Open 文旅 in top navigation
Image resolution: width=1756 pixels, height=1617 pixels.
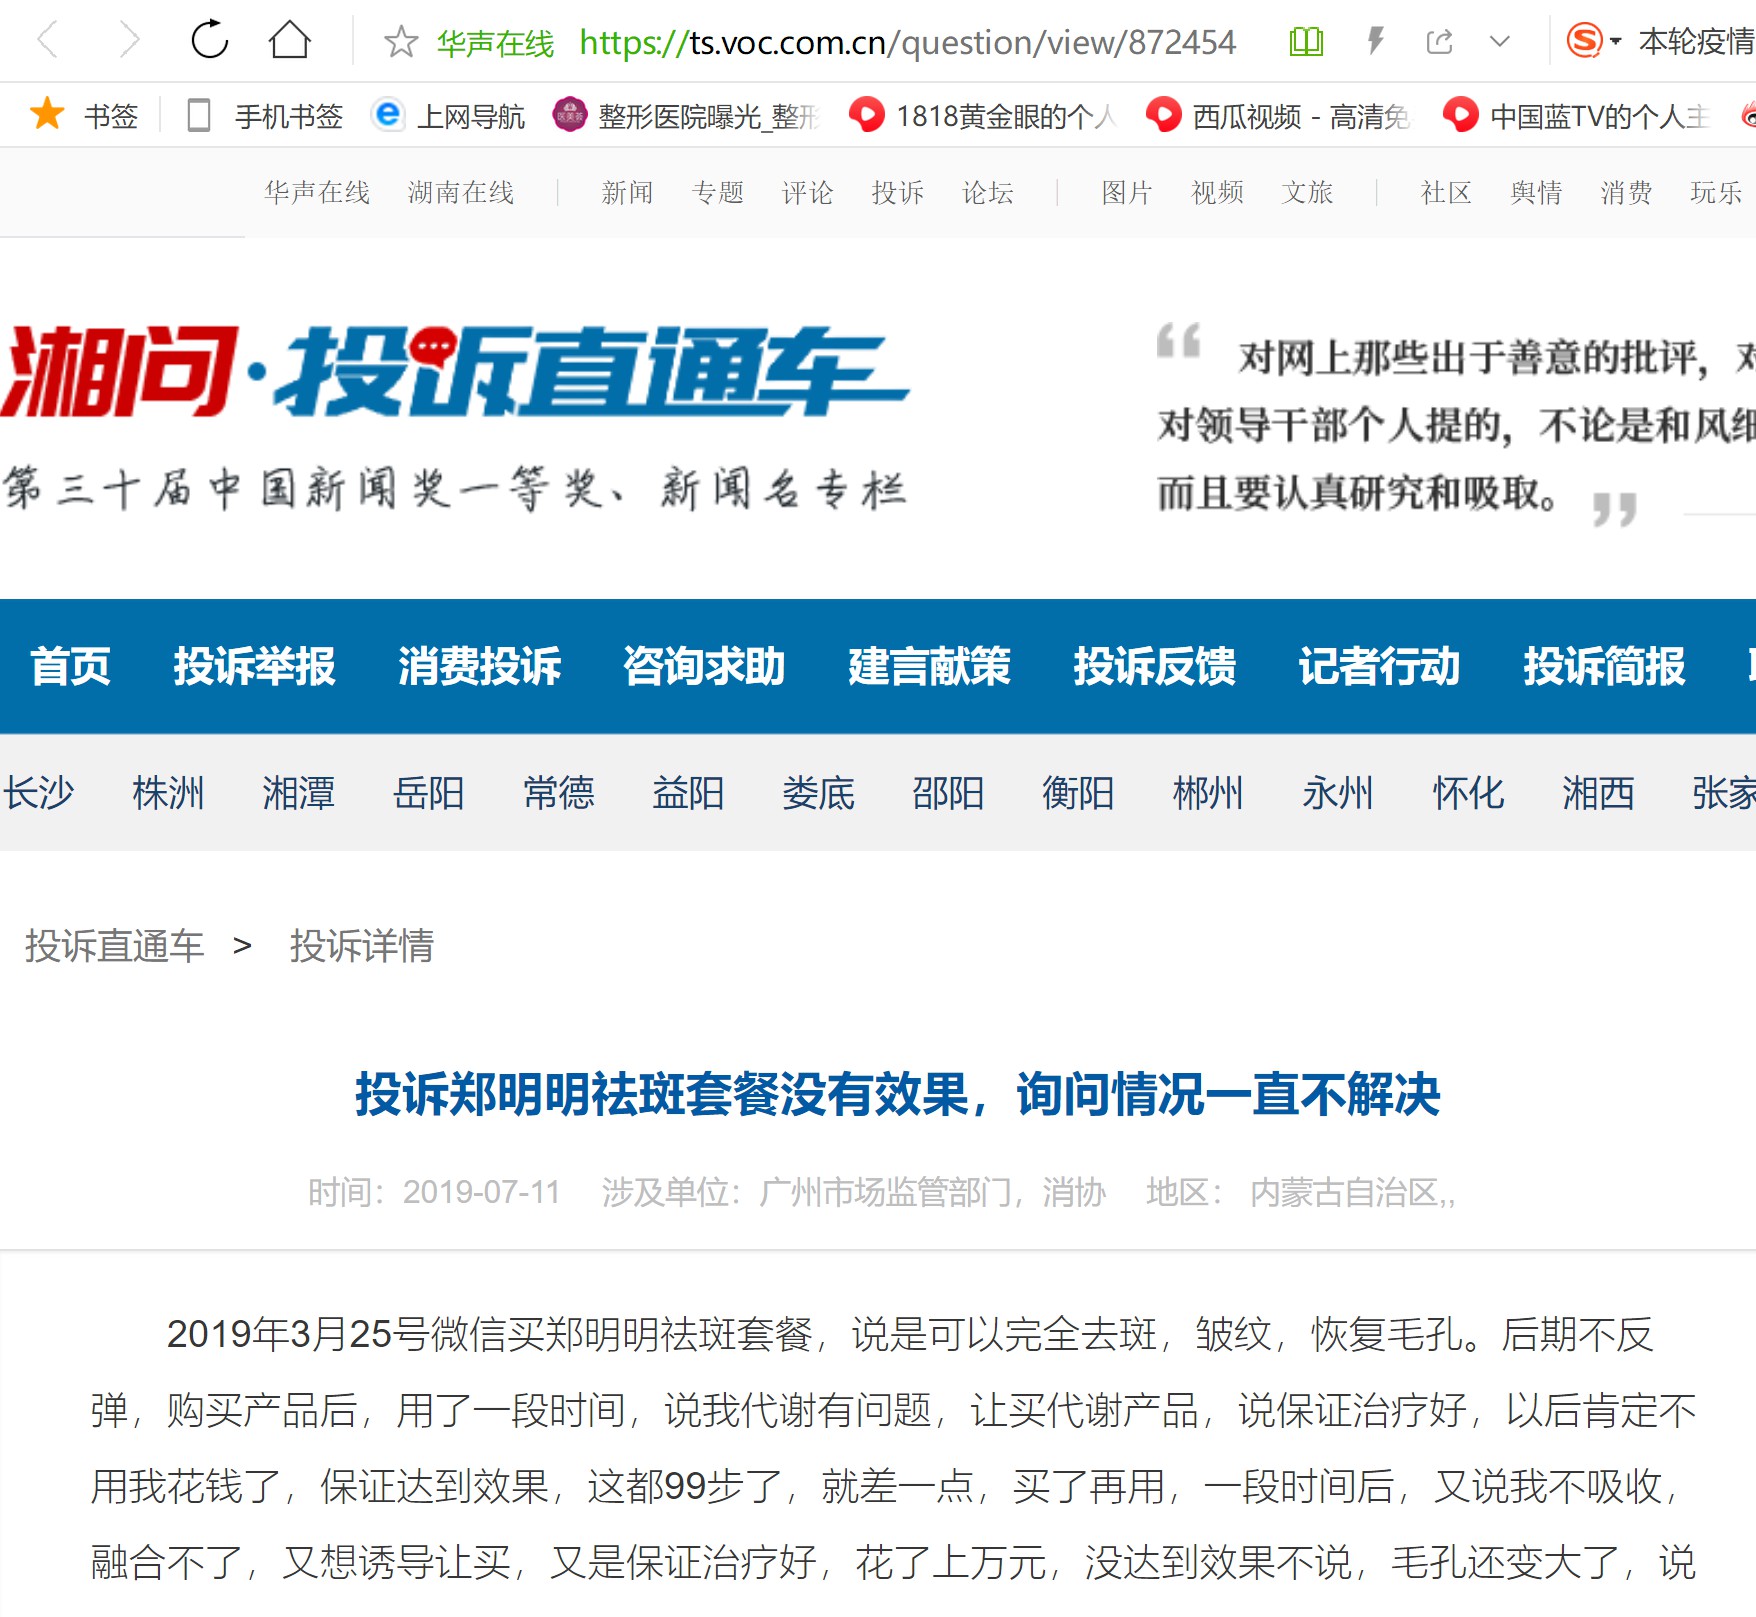pos(1308,192)
